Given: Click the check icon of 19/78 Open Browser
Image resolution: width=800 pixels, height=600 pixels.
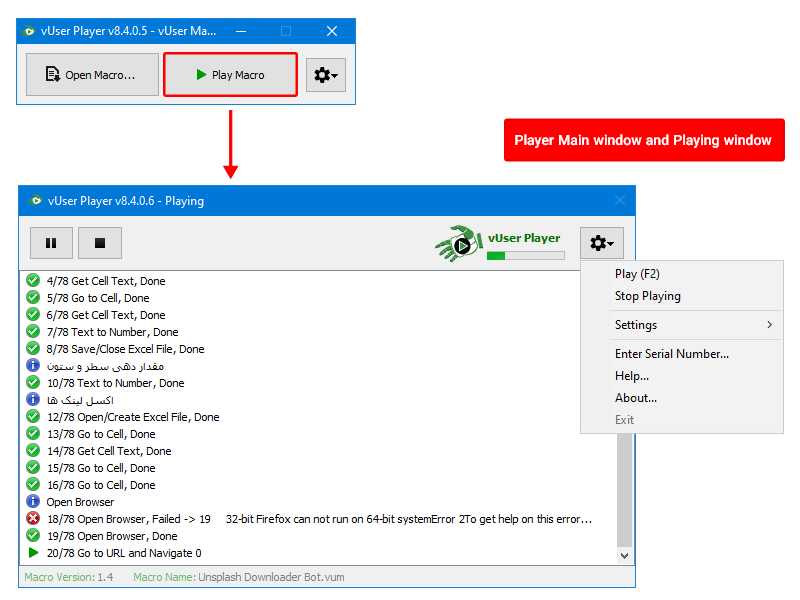Looking at the screenshot, I should [33, 535].
